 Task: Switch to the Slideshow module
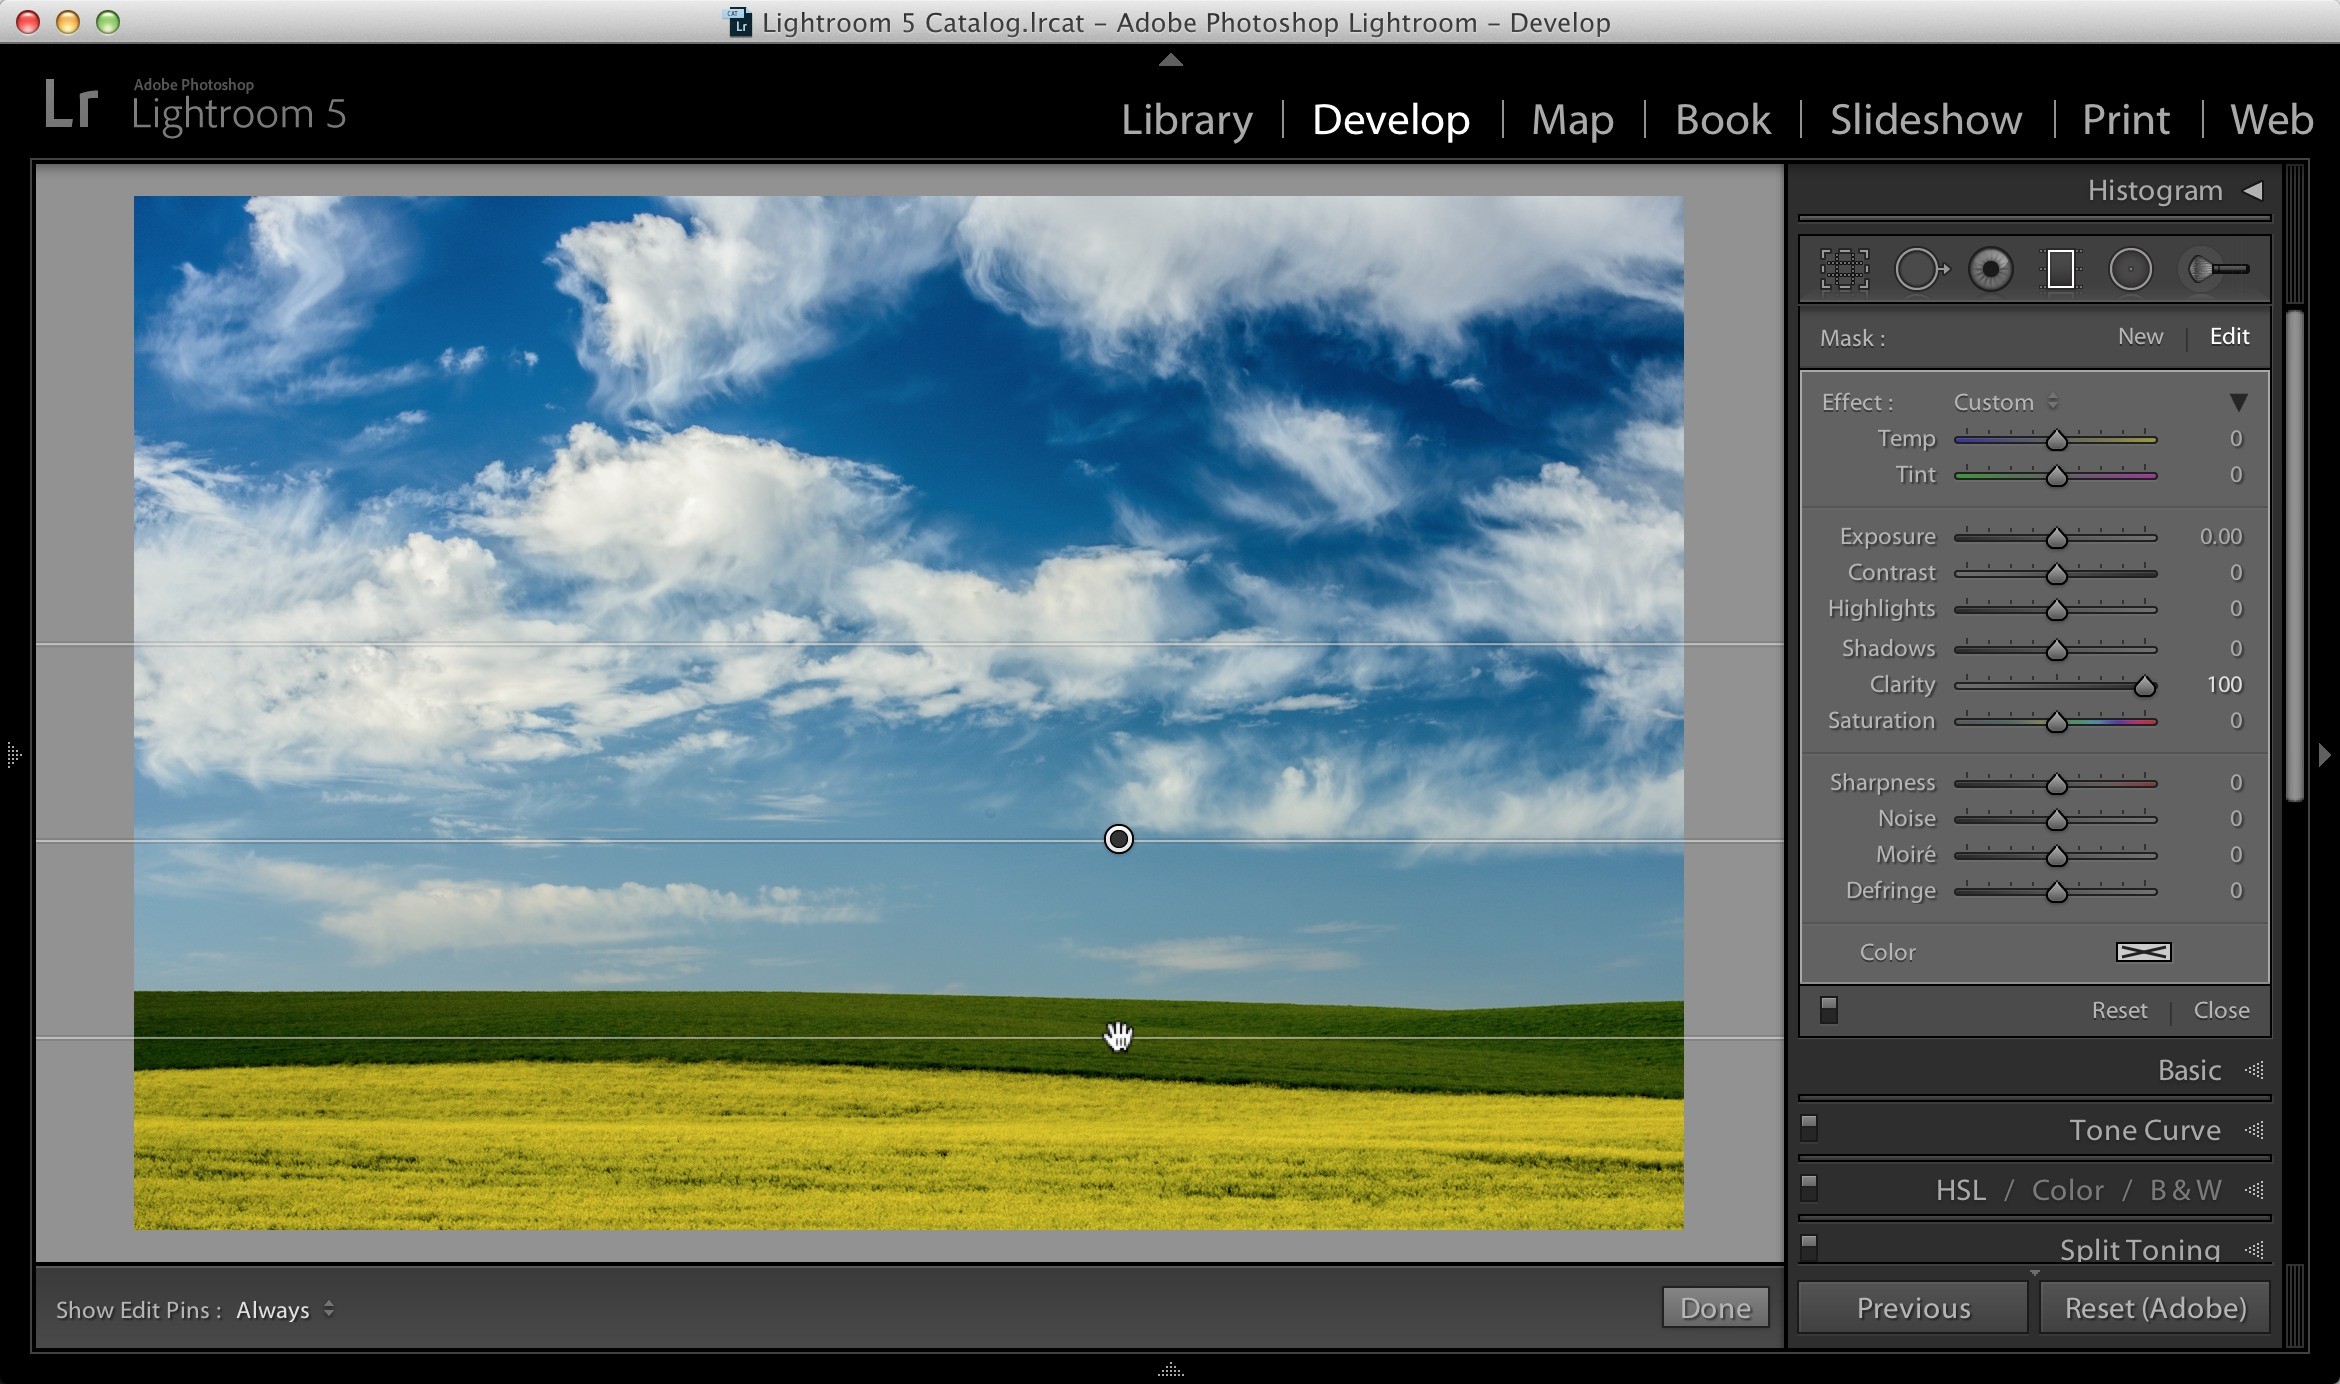1926,120
